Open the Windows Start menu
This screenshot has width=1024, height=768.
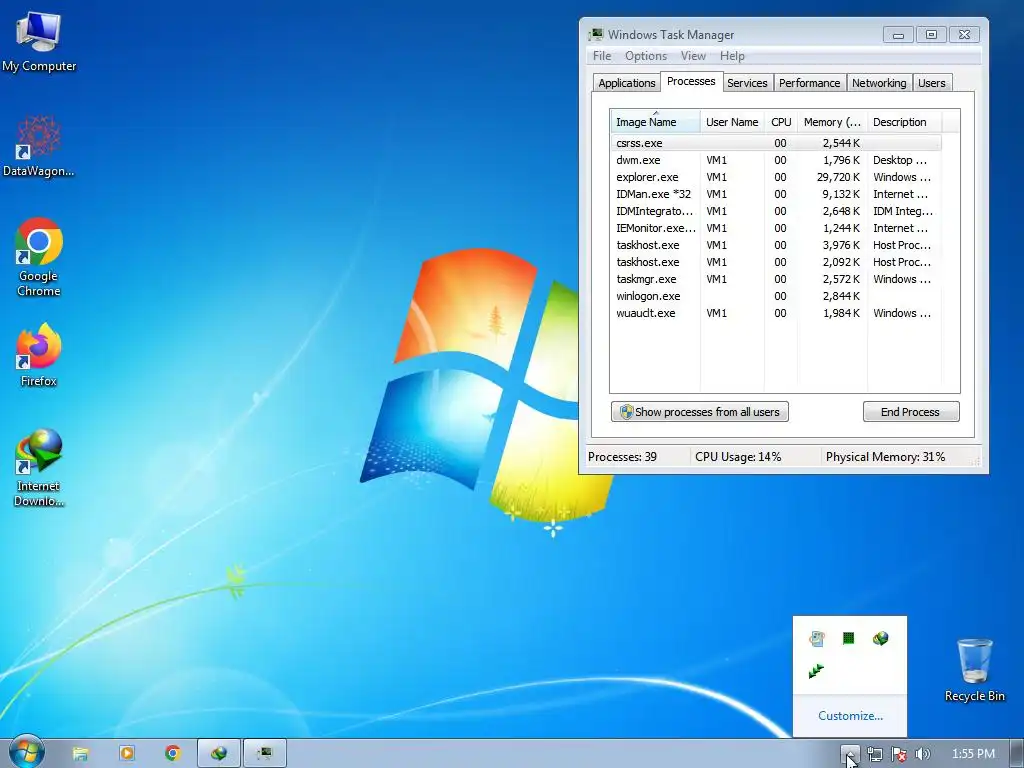[x=25, y=753]
